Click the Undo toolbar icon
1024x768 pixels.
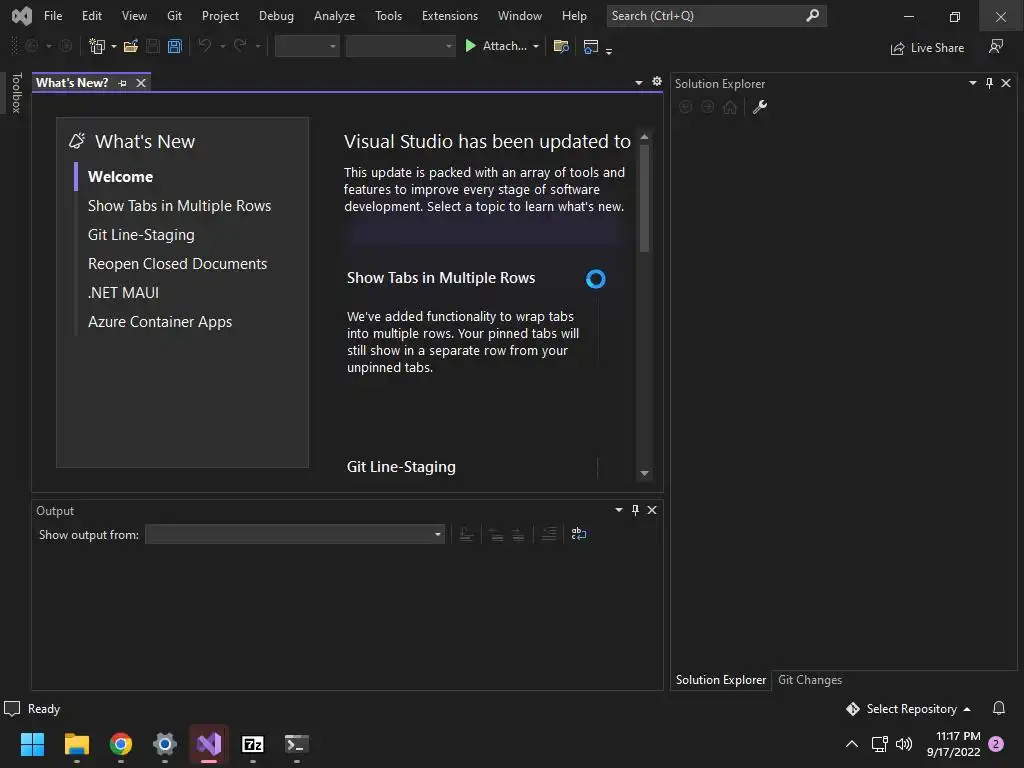click(204, 46)
